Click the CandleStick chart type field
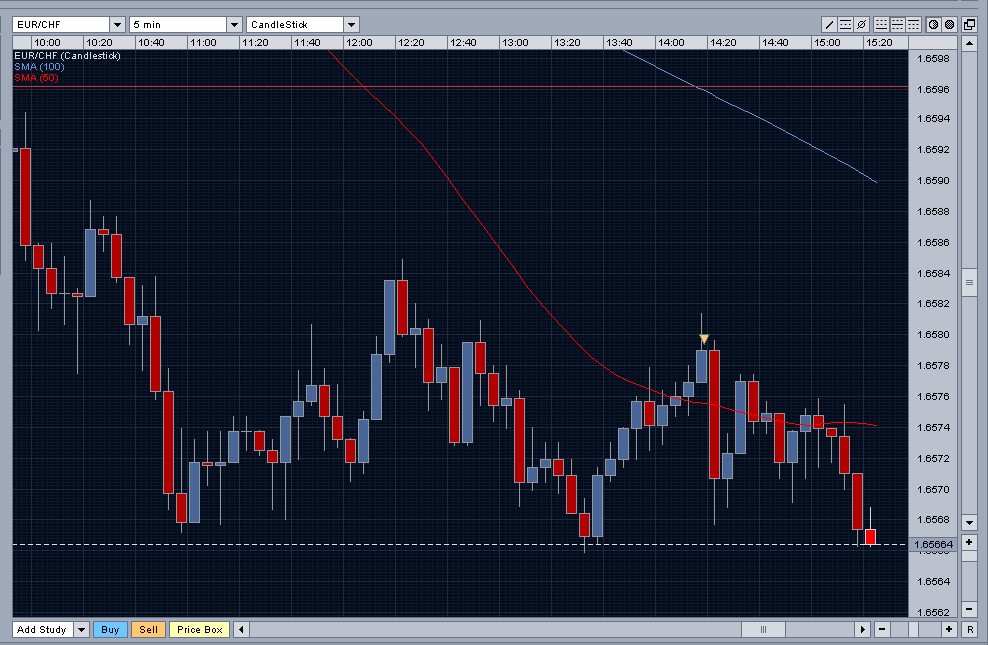Screen dimensions: 988x645 (x=296, y=25)
